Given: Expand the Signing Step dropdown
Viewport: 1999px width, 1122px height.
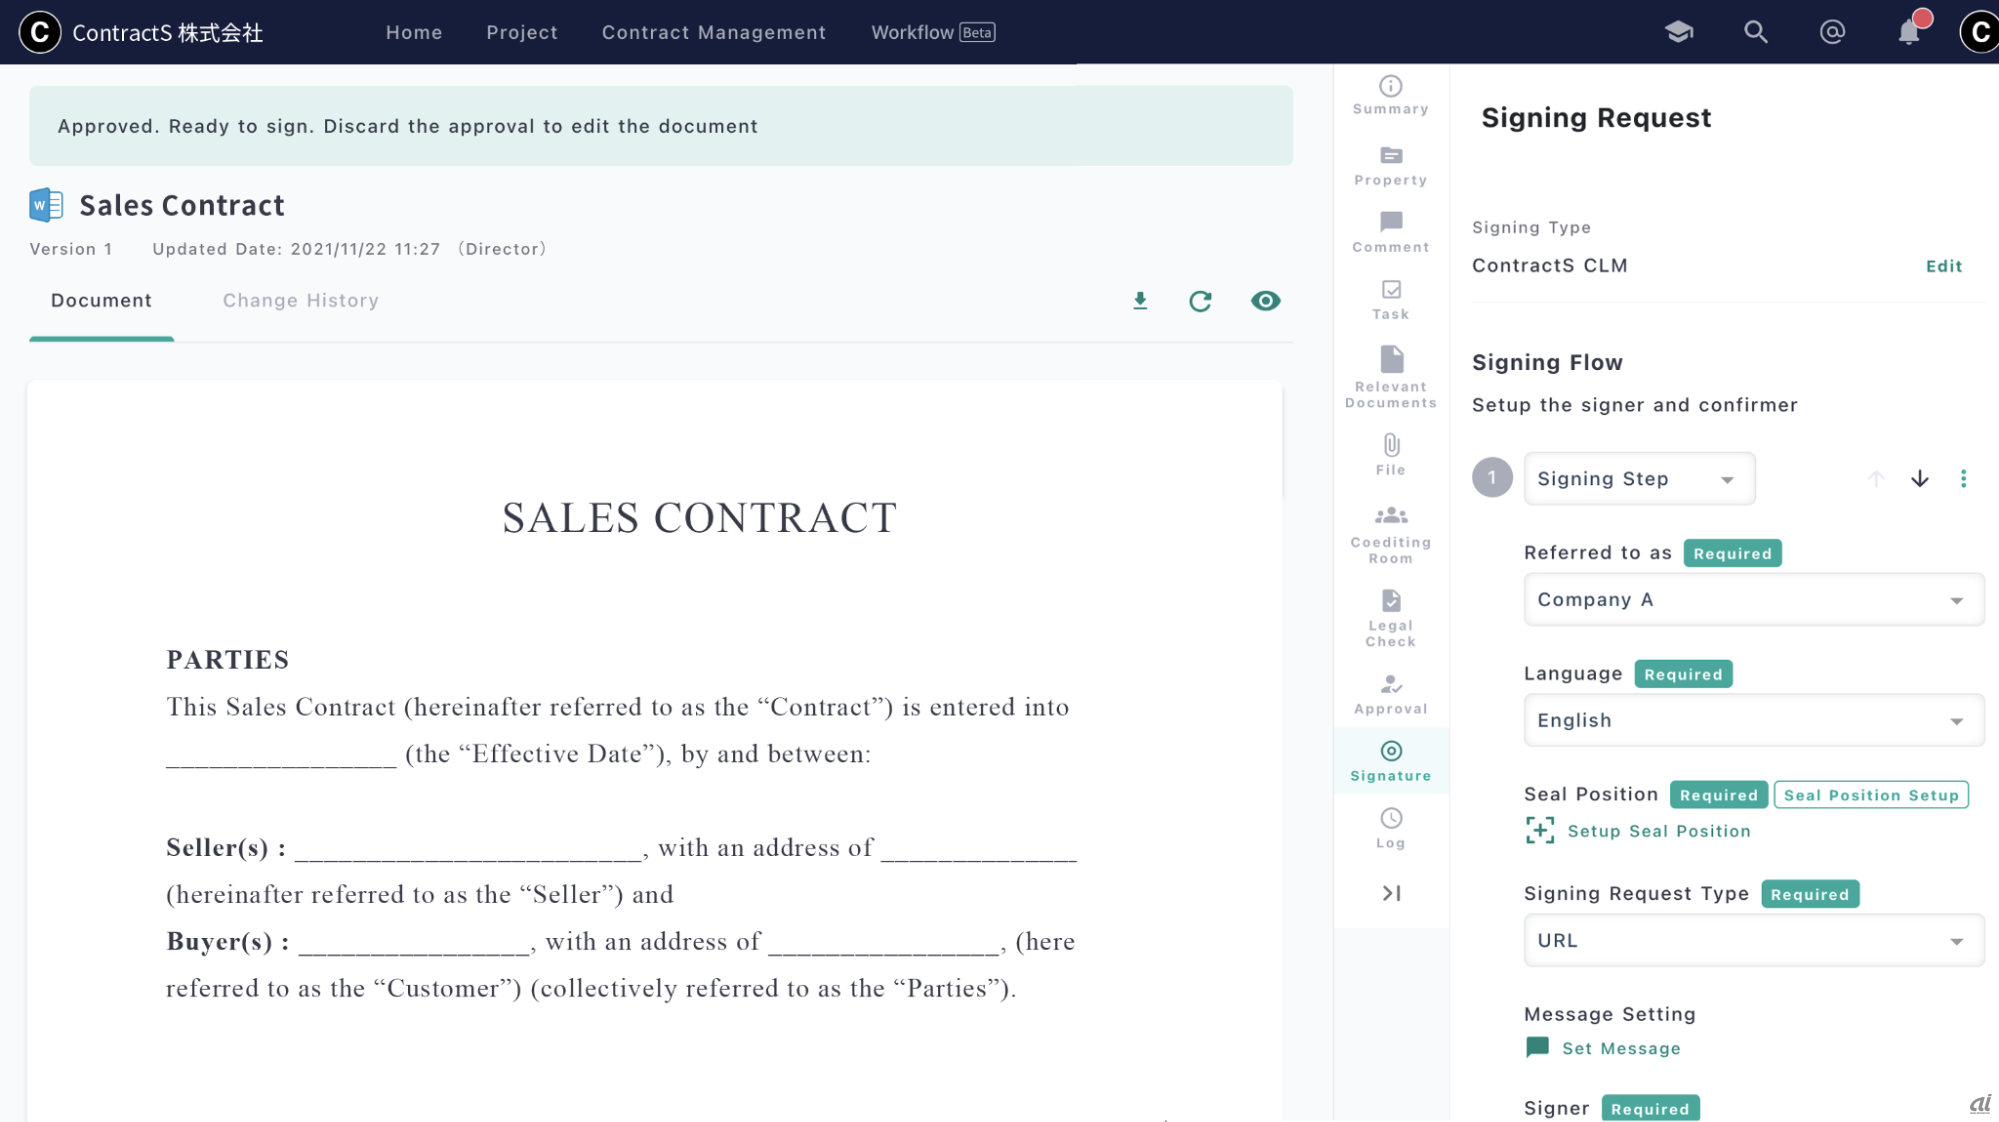Looking at the screenshot, I should [x=1639, y=479].
